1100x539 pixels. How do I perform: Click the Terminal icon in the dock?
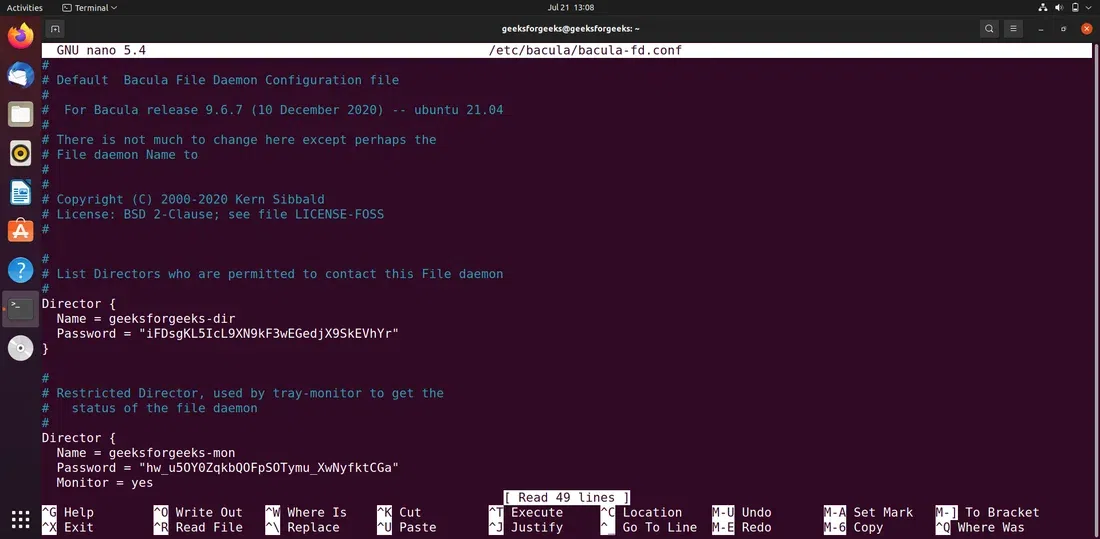pyautogui.click(x=21, y=309)
